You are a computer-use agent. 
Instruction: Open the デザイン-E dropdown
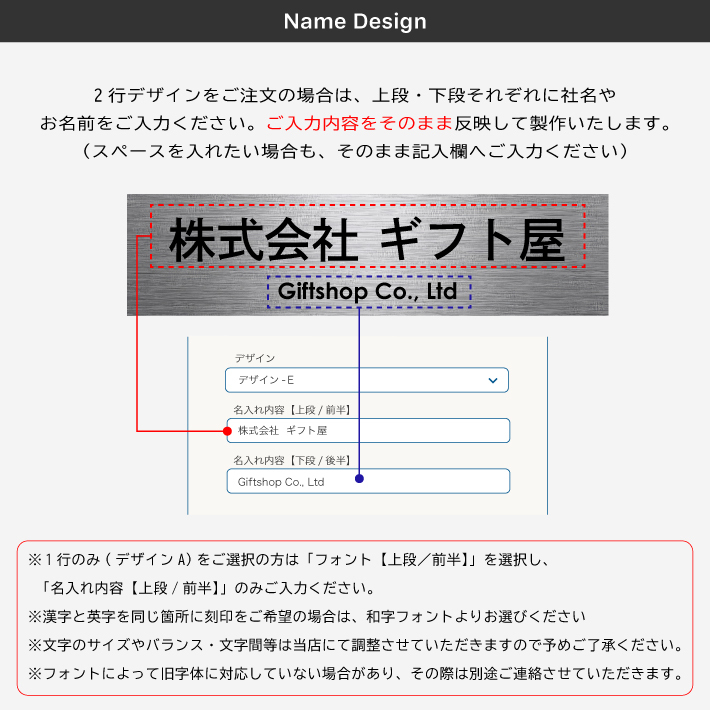pos(367,380)
